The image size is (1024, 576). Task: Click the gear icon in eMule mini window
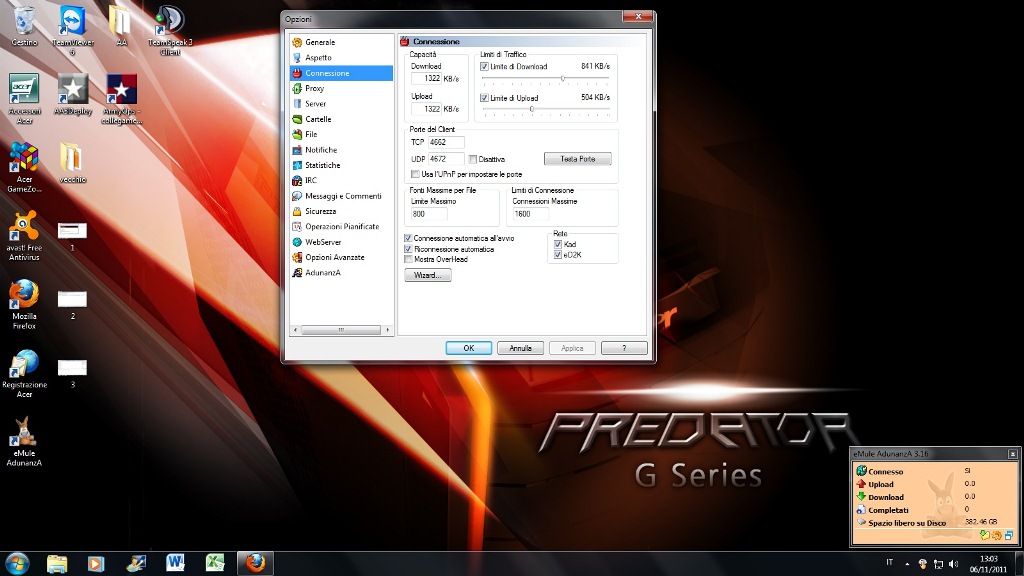click(995, 535)
